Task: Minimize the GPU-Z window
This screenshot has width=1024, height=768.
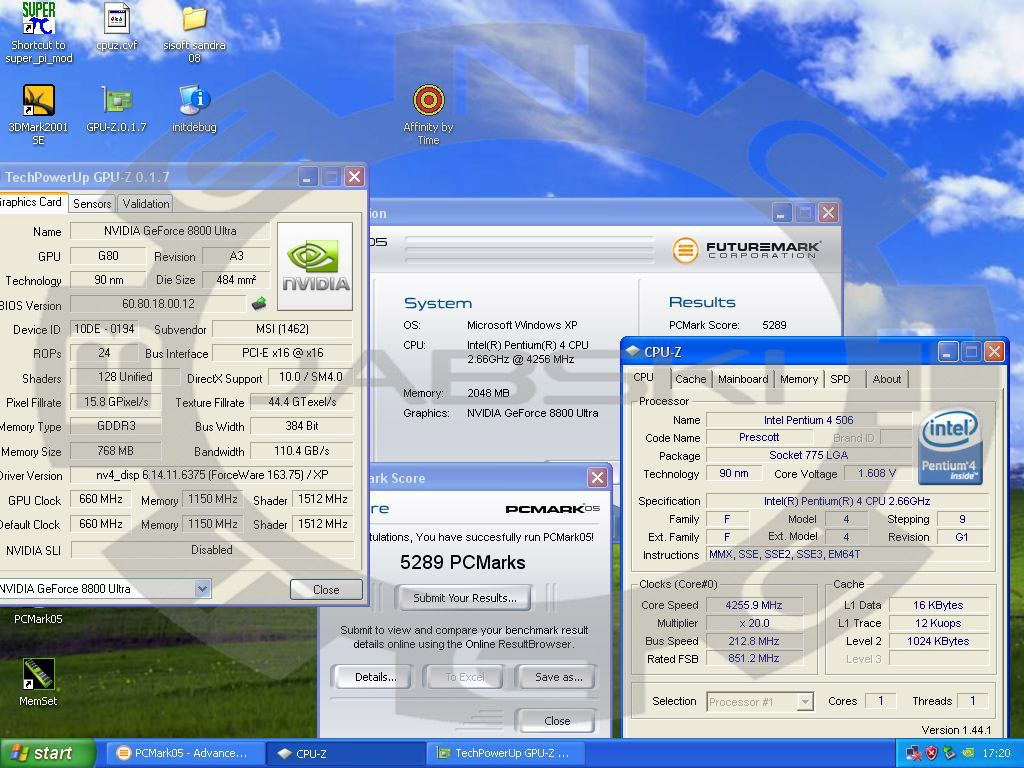Action: [308, 176]
